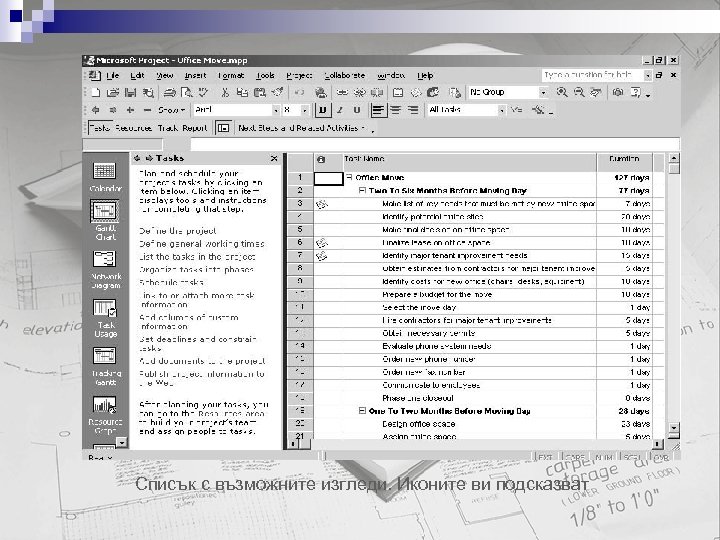This screenshot has width=720, height=540.
Task: Print the project with the printer icon
Action: (169, 93)
